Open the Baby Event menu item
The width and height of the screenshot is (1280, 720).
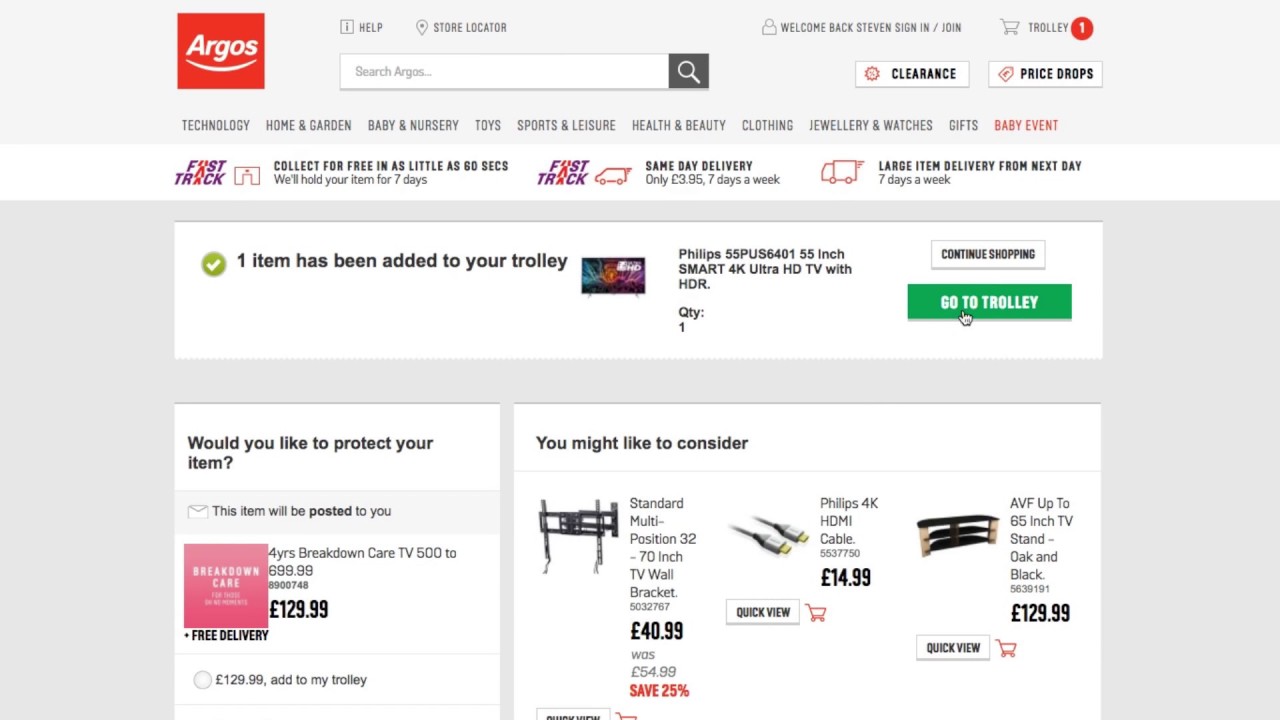tap(1025, 125)
